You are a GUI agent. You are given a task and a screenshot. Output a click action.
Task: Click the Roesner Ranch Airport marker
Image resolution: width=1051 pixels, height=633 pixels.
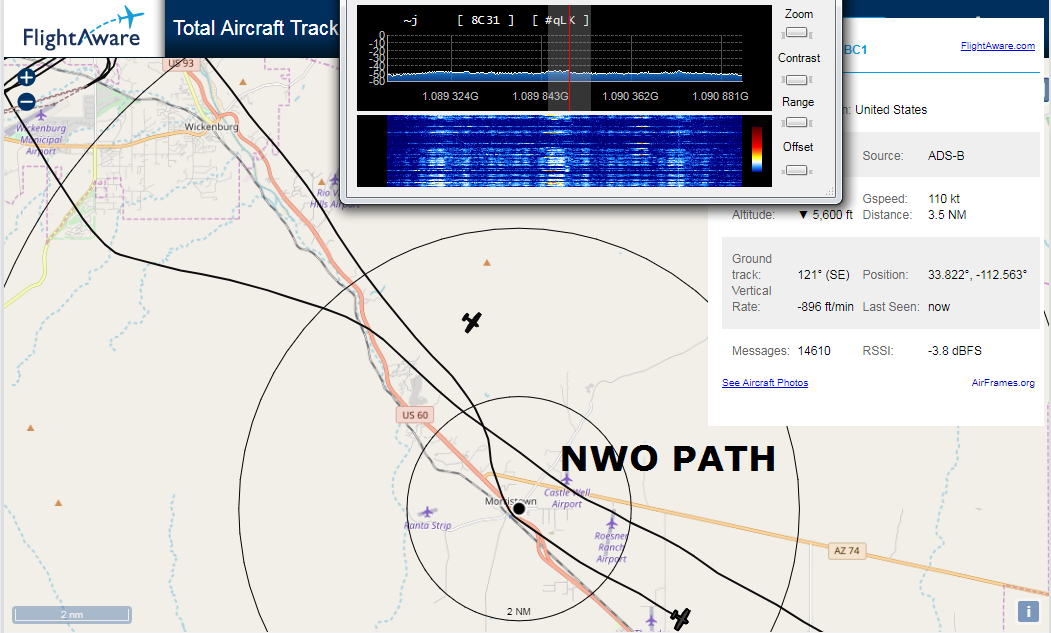[611, 522]
